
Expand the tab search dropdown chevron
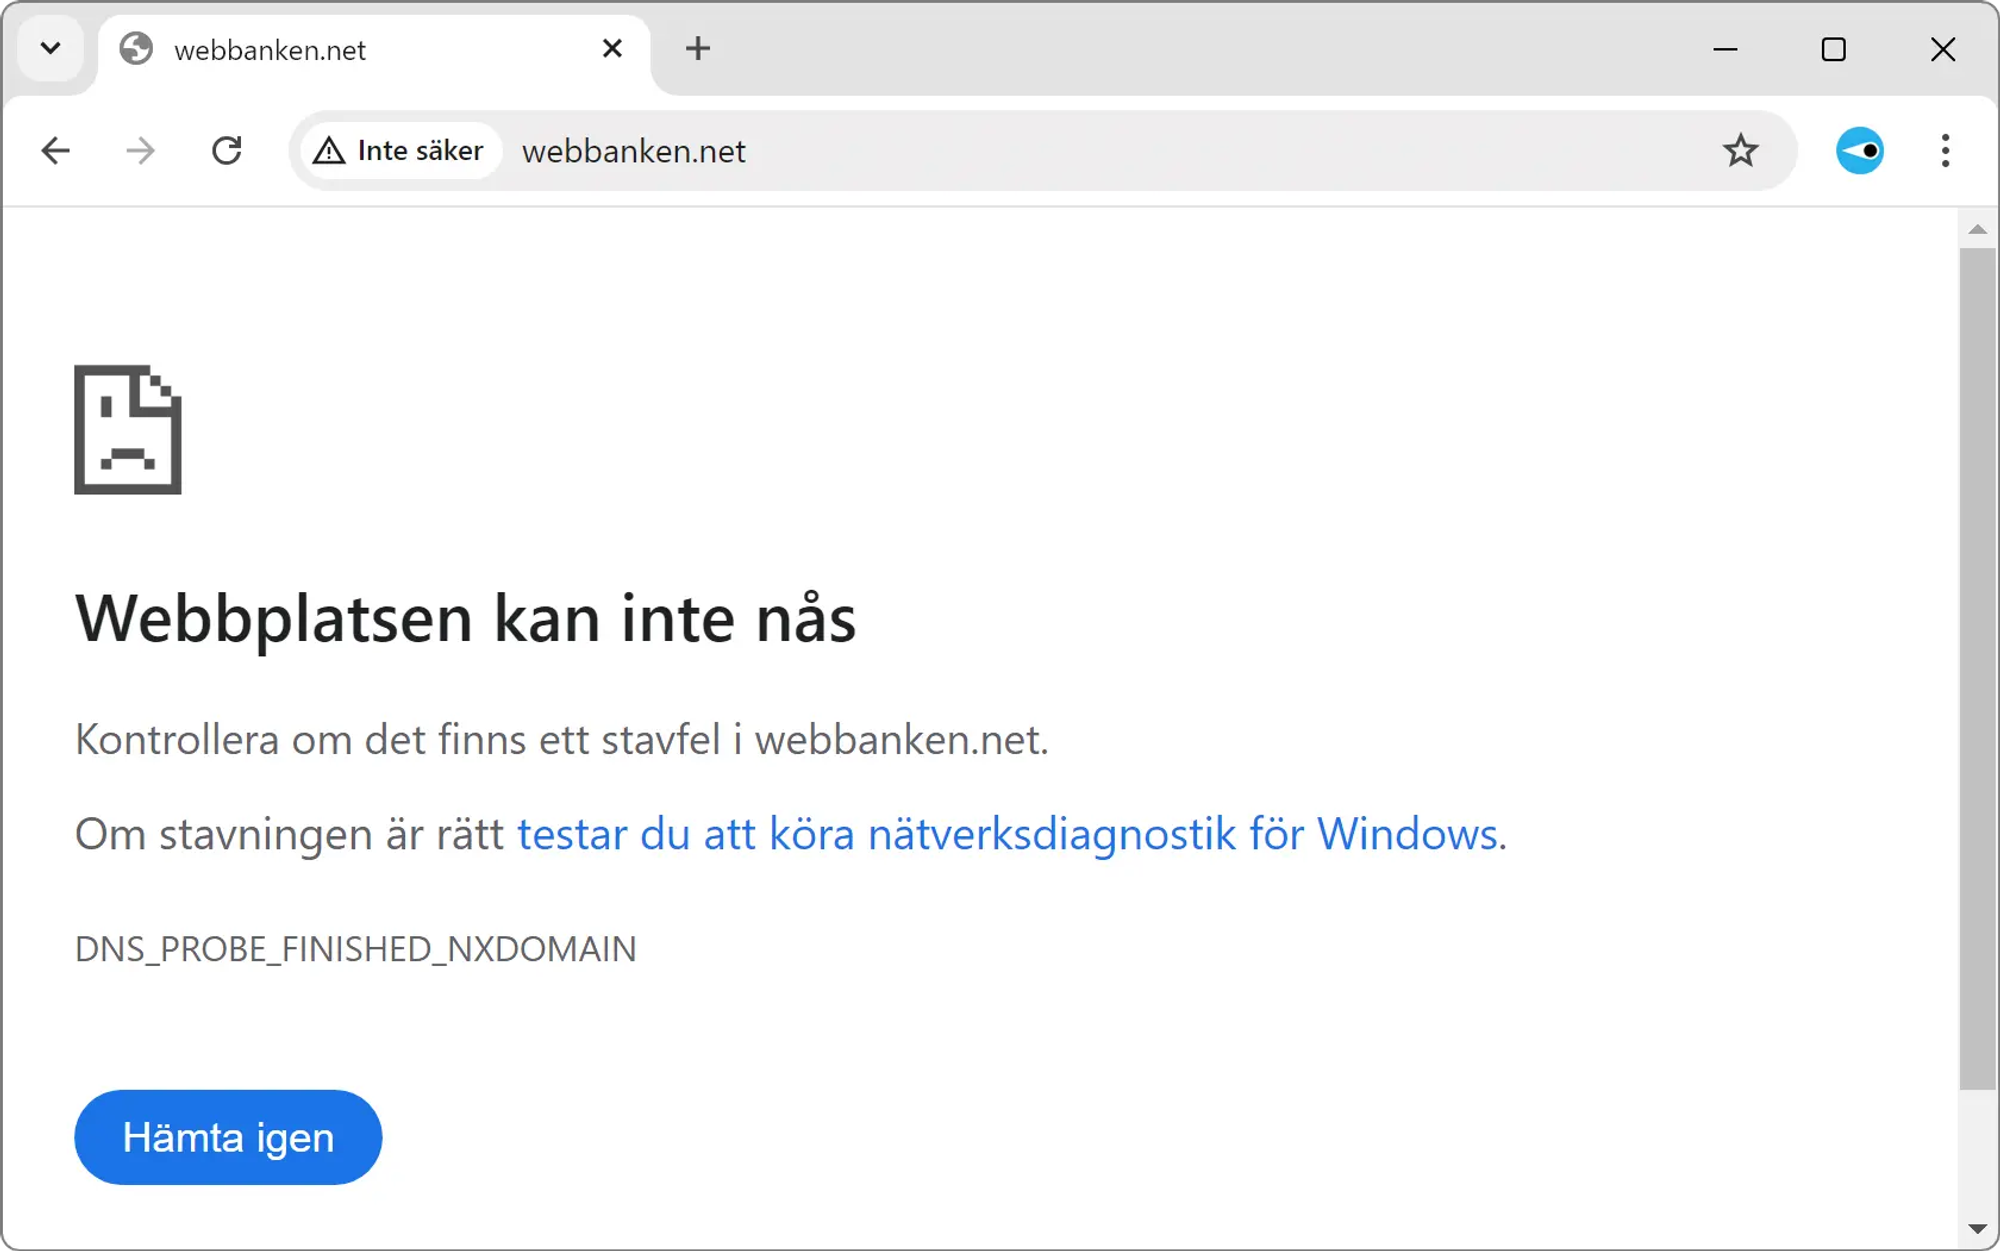[50, 49]
